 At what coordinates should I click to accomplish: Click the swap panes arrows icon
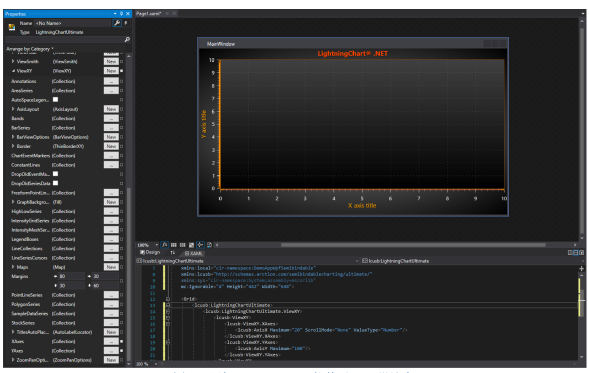pyautogui.click(x=173, y=253)
